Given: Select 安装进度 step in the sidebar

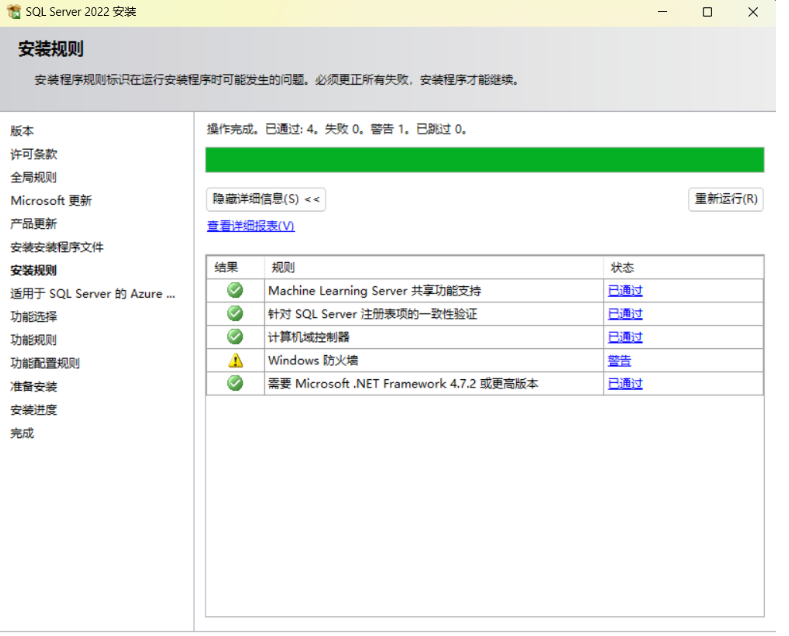Looking at the screenshot, I should click(x=34, y=410).
